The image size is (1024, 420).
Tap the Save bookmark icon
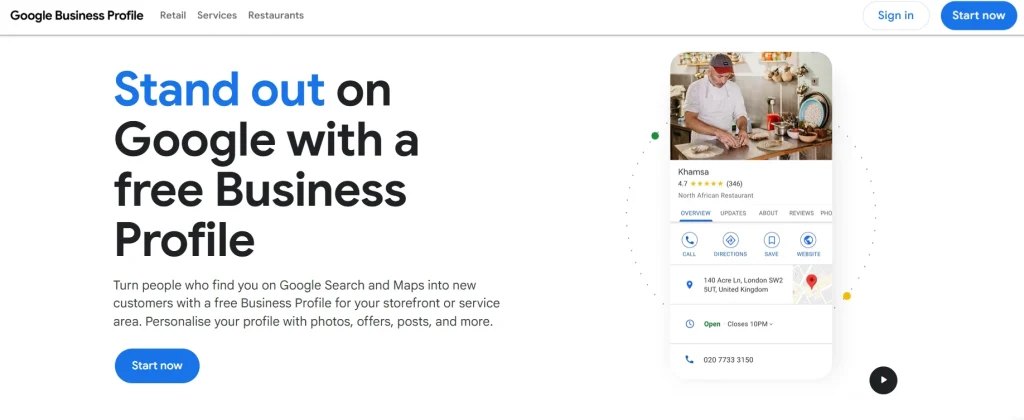(771, 240)
